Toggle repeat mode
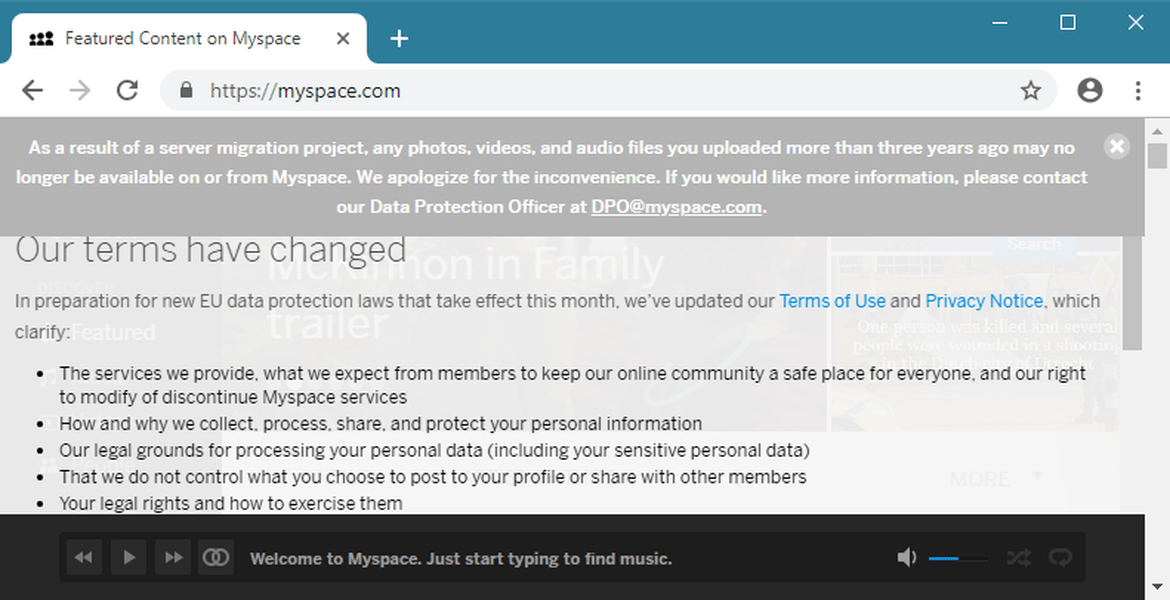The height and width of the screenshot is (600, 1170). [1060, 557]
